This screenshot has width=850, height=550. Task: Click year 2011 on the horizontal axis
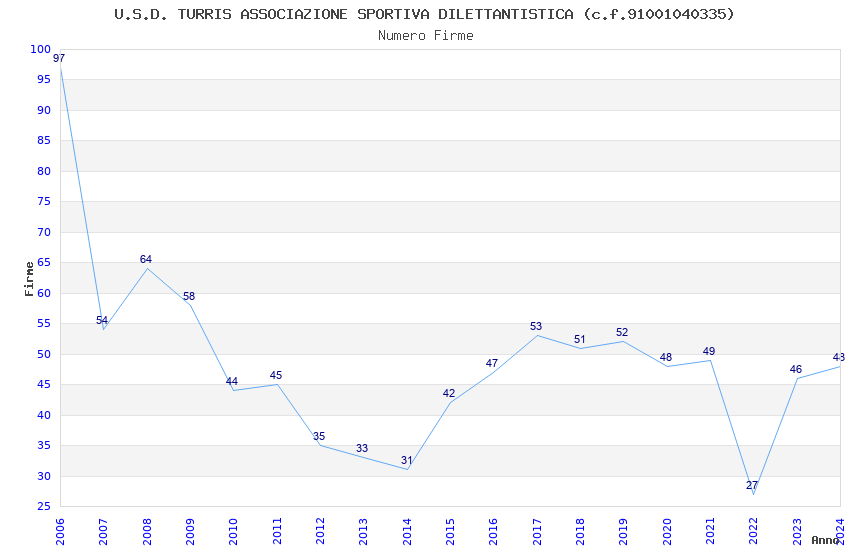click(276, 531)
